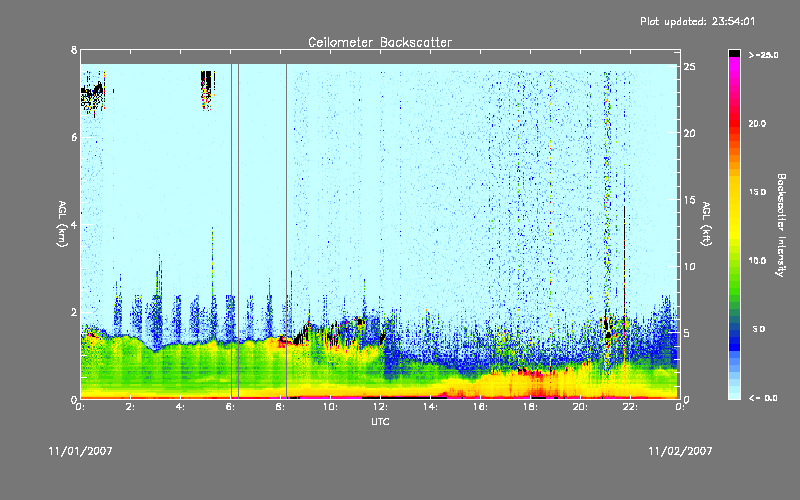The height and width of the screenshot is (500, 800).
Task: Click the "AGL (km)" left axis label
Action: [x=62, y=224]
